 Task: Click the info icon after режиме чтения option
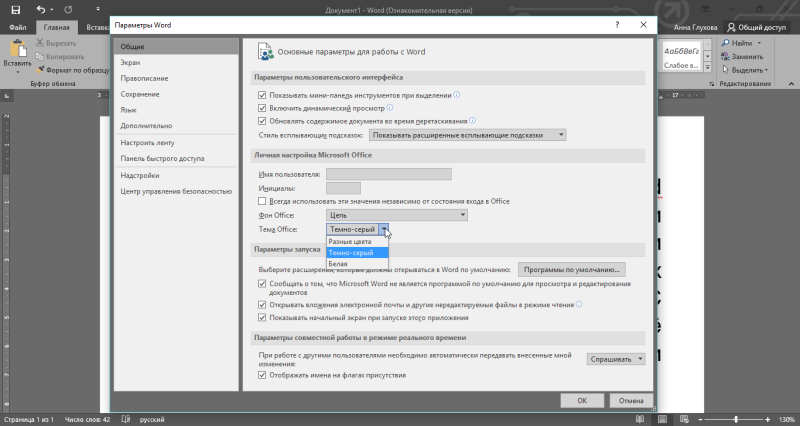pos(579,305)
